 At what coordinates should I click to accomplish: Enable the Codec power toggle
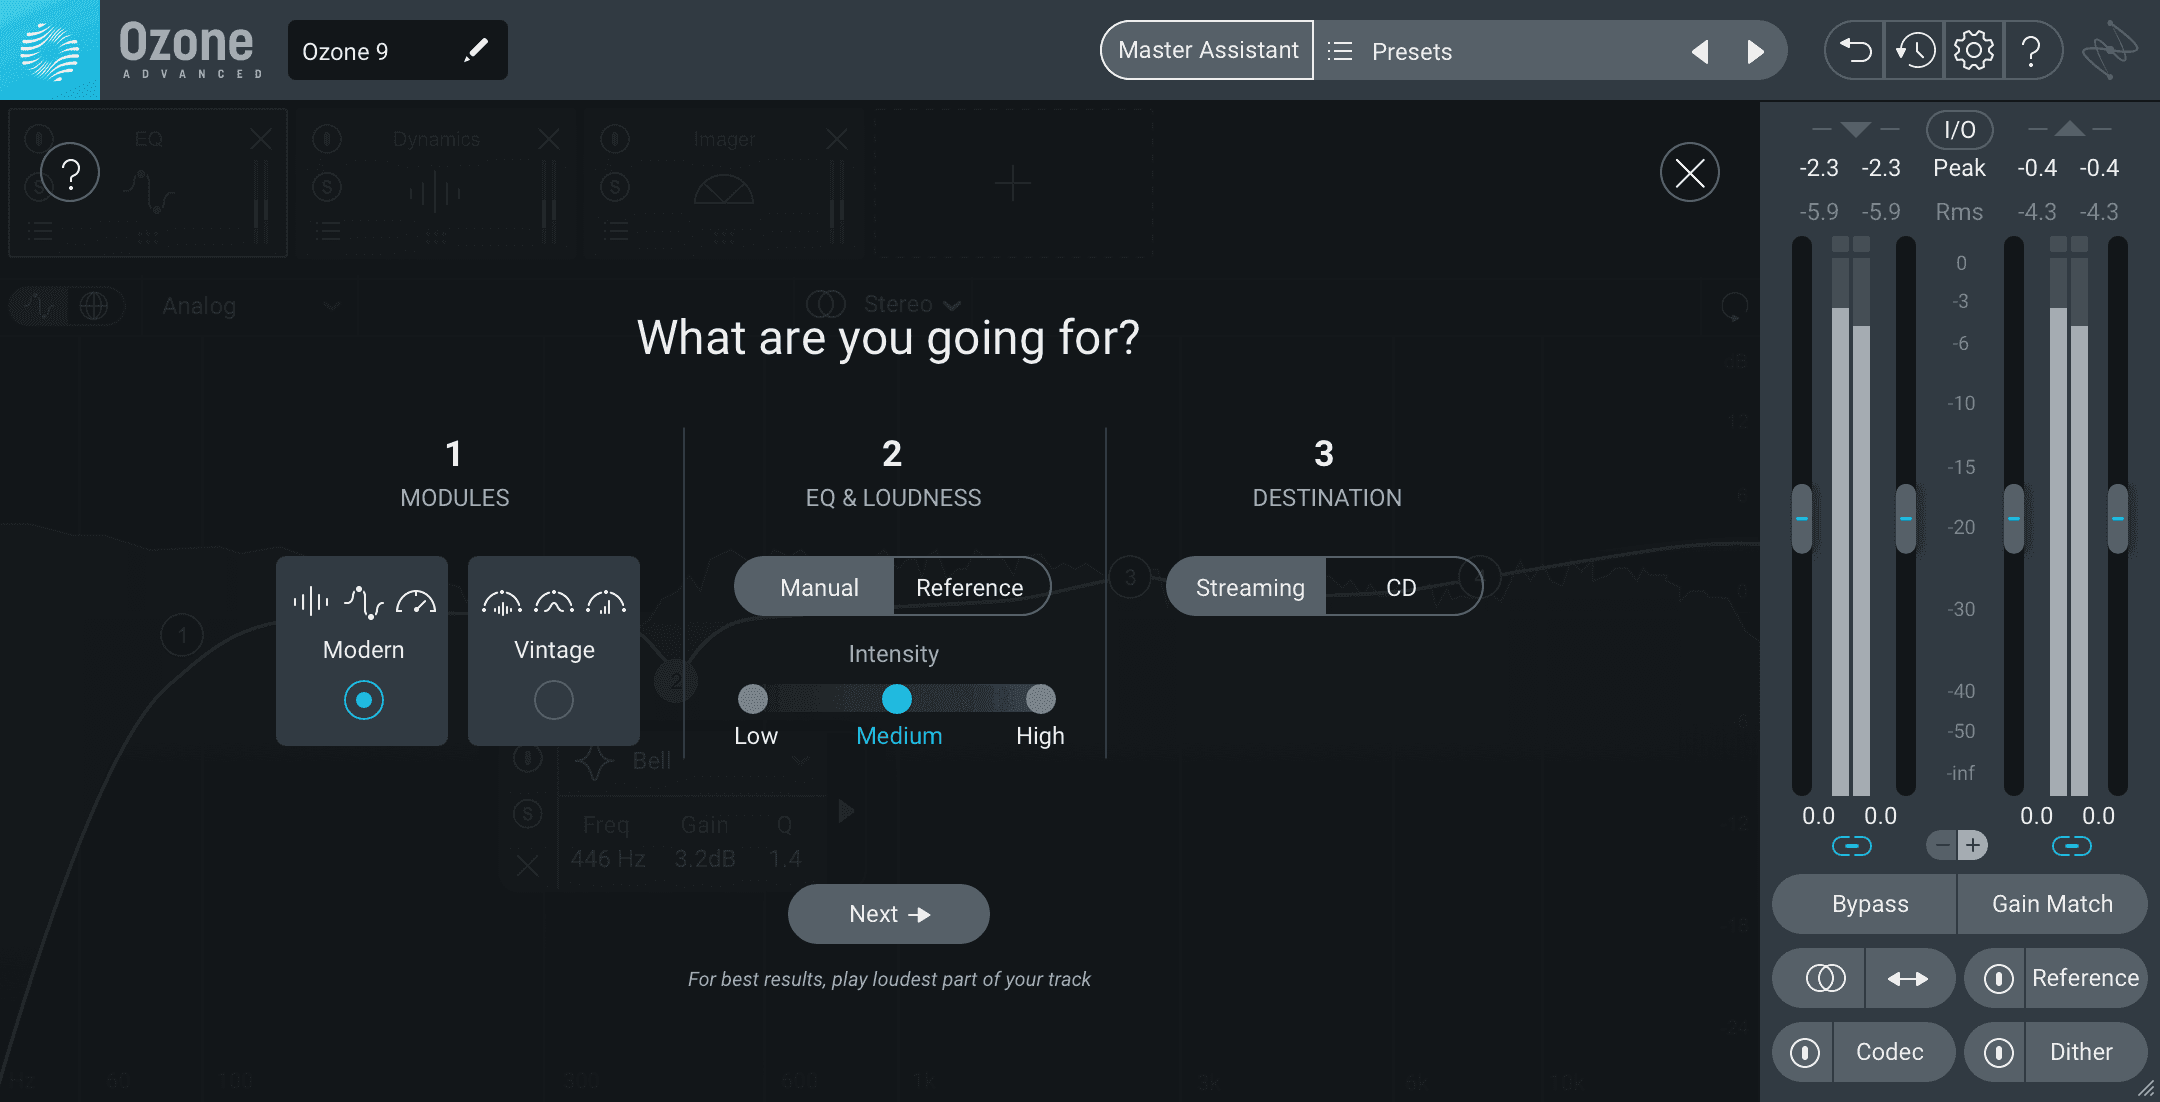click(1805, 1052)
